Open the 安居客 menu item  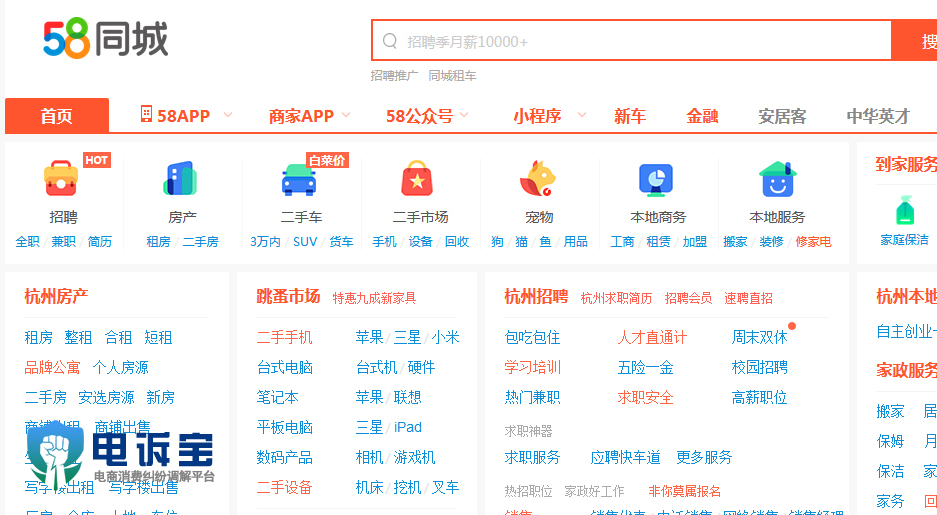click(782, 116)
